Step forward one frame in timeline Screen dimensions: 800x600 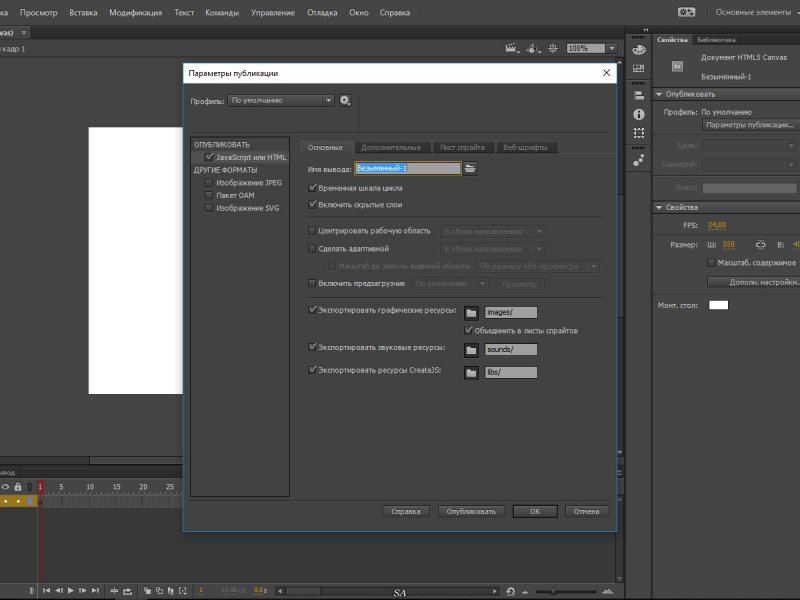(x=83, y=591)
